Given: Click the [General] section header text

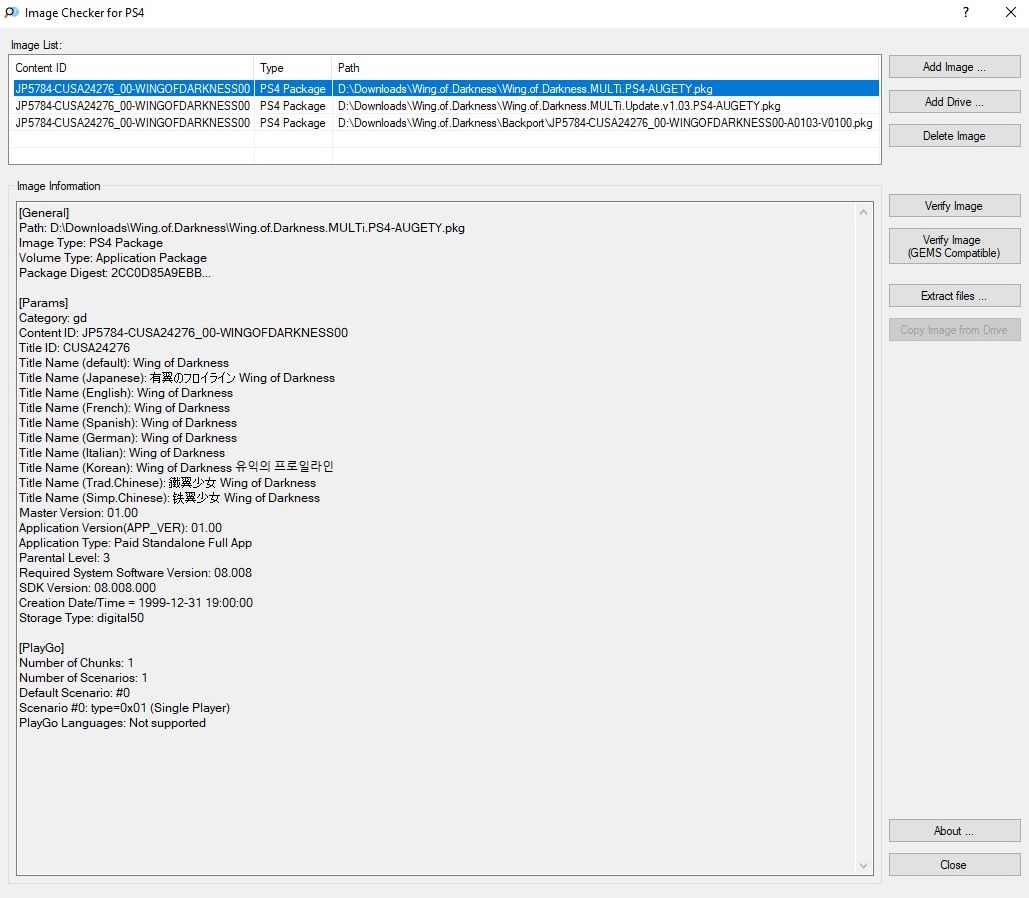Looking at the screenshot, I should click(44, 213).
